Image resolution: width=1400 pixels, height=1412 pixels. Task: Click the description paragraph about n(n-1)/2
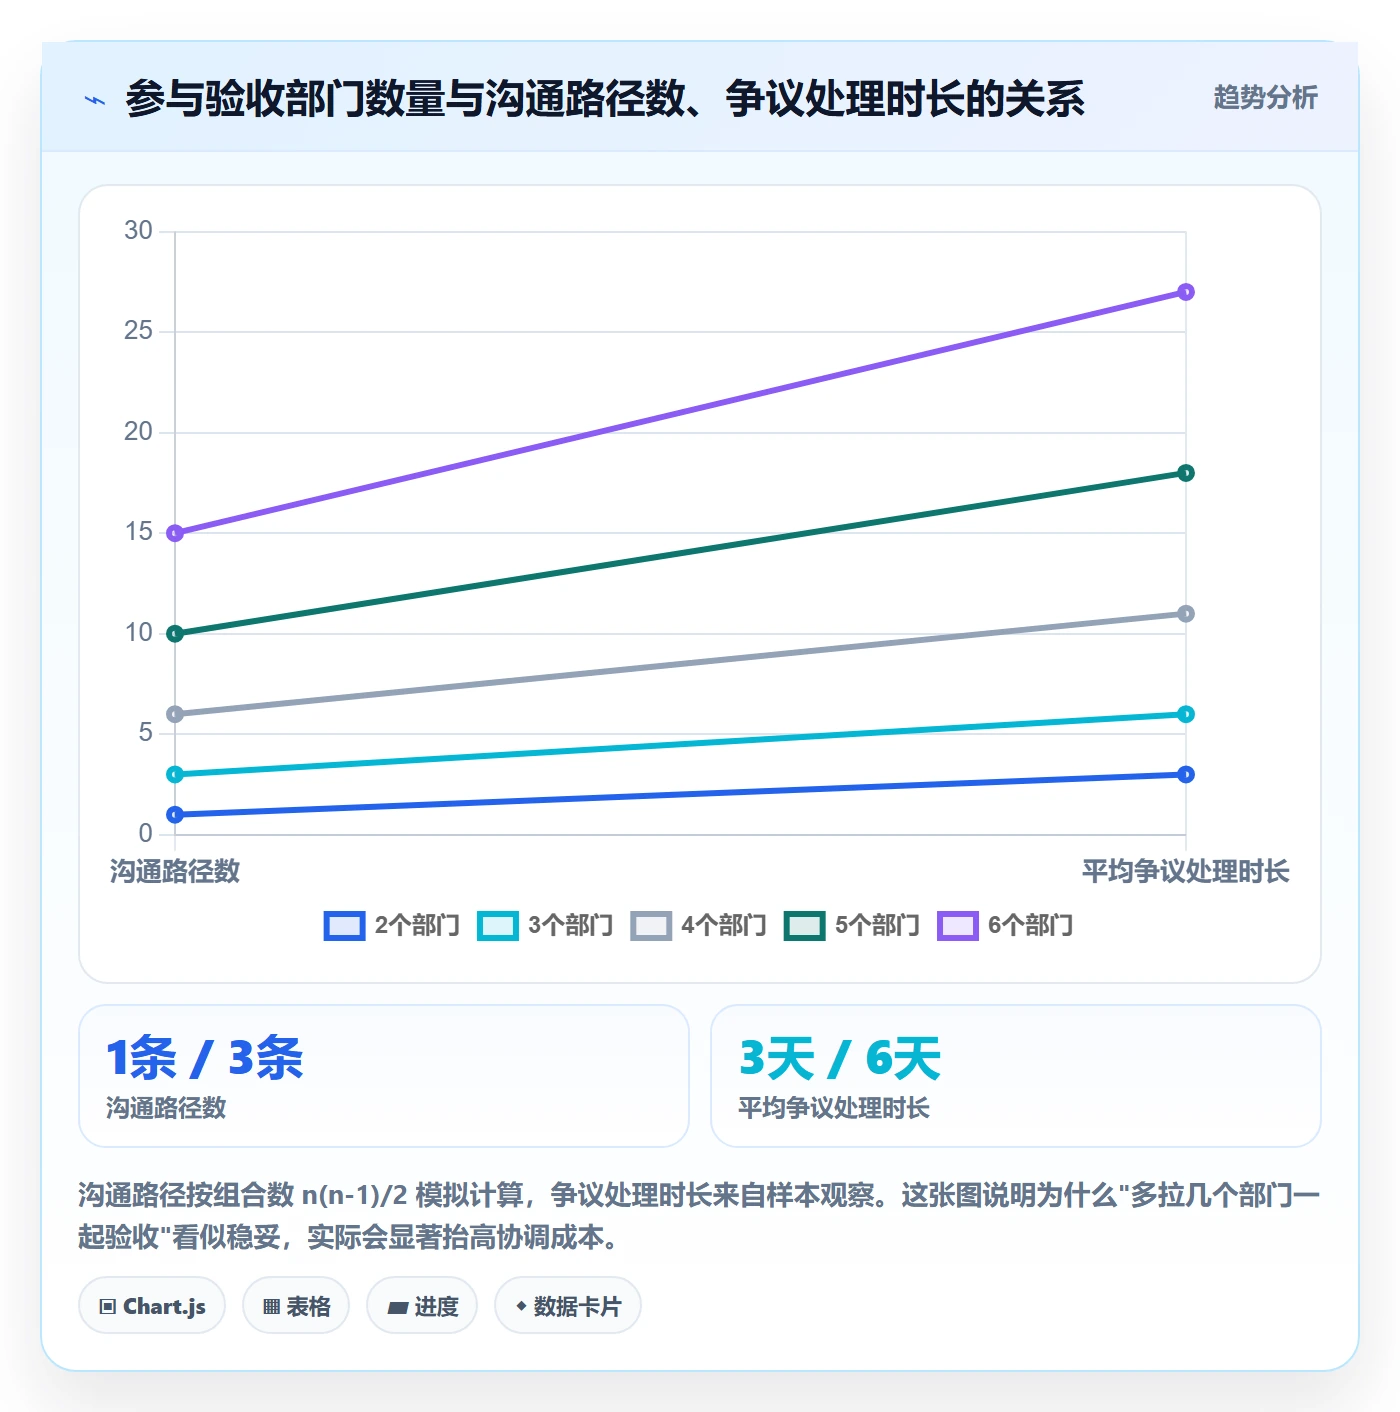699,1216
